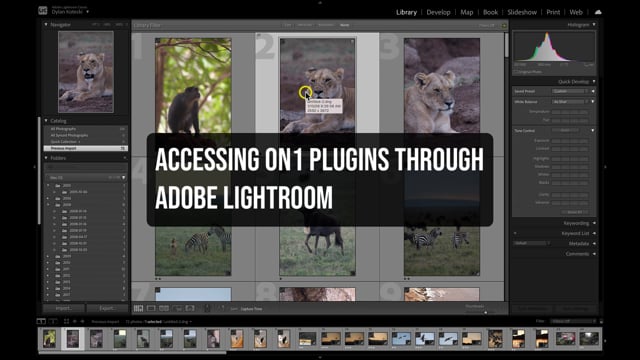Click the filmstrip horizontal scrollbar
The image size is (640, 360).
[x=133, y=352]
